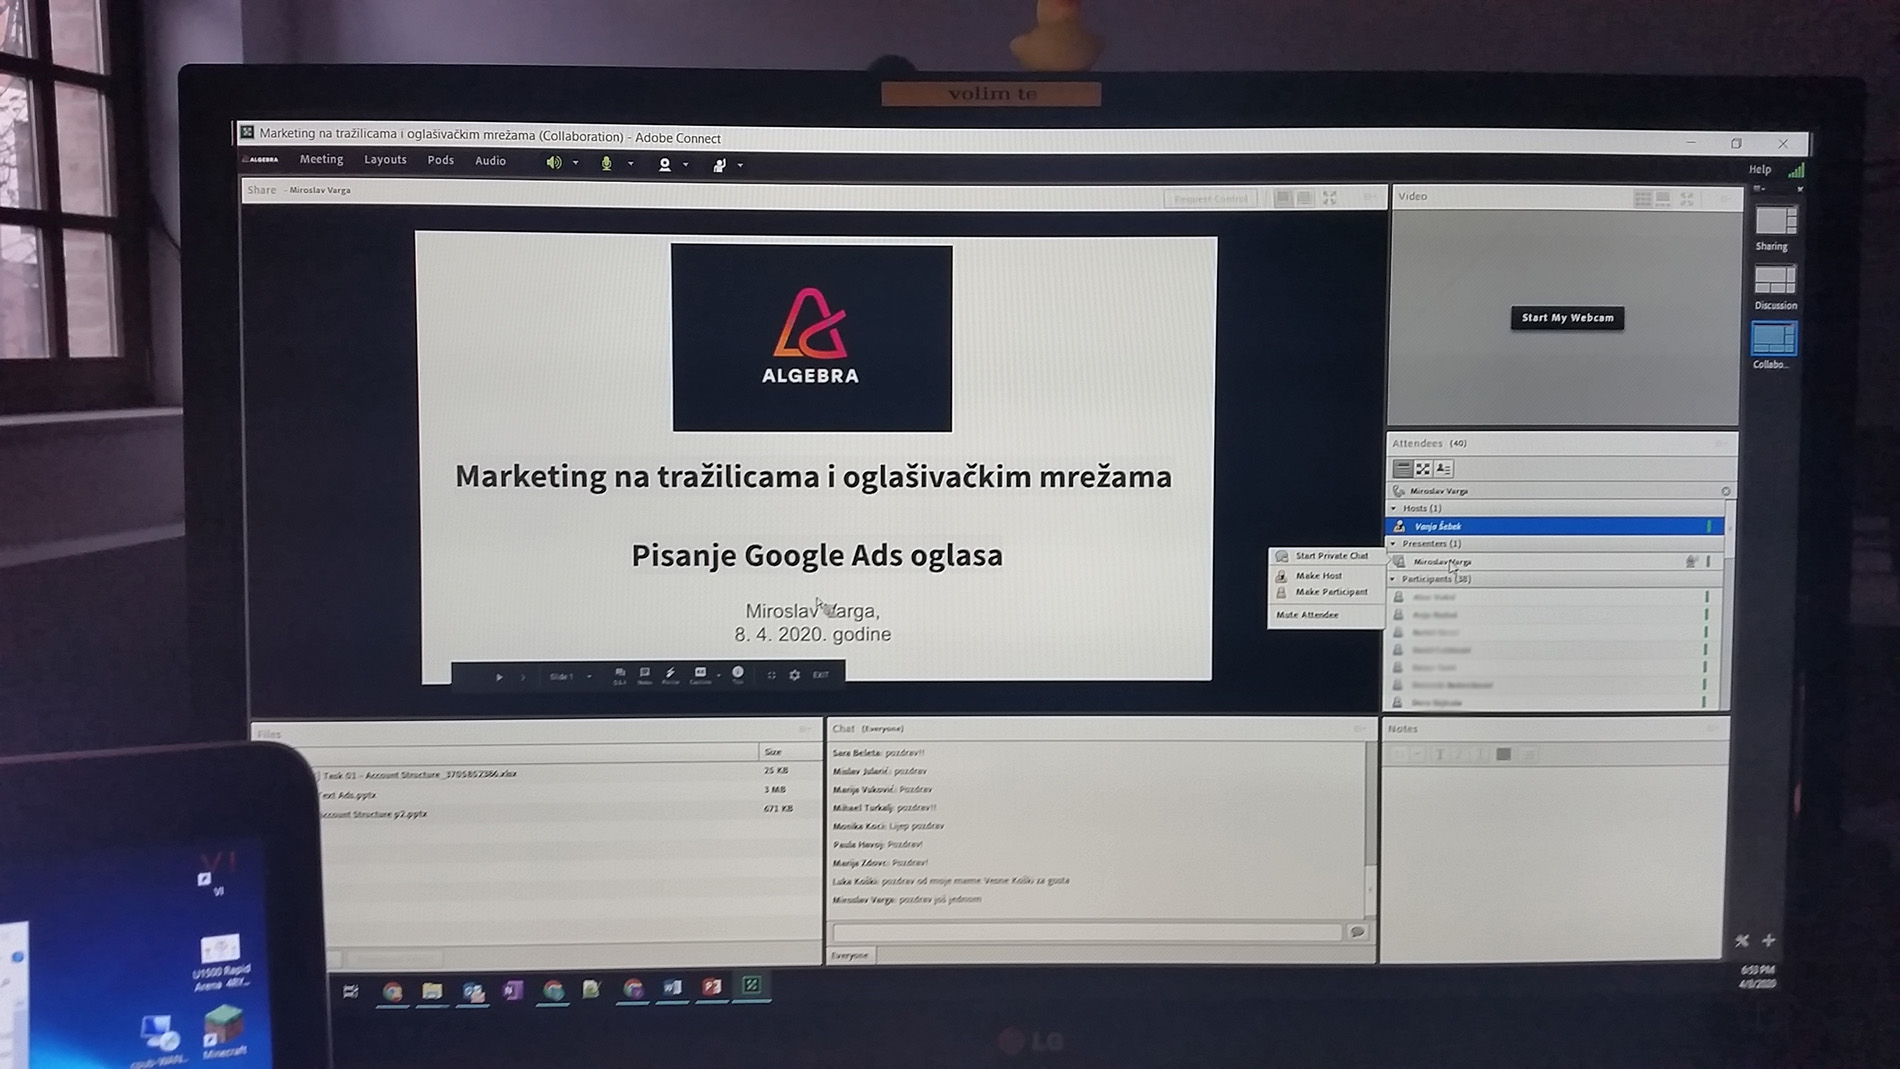This screenshot has width=1900, height=1069.
Task: Toggle the speaker audio icon
Action: pyautogui.click(x=553, y=163)
